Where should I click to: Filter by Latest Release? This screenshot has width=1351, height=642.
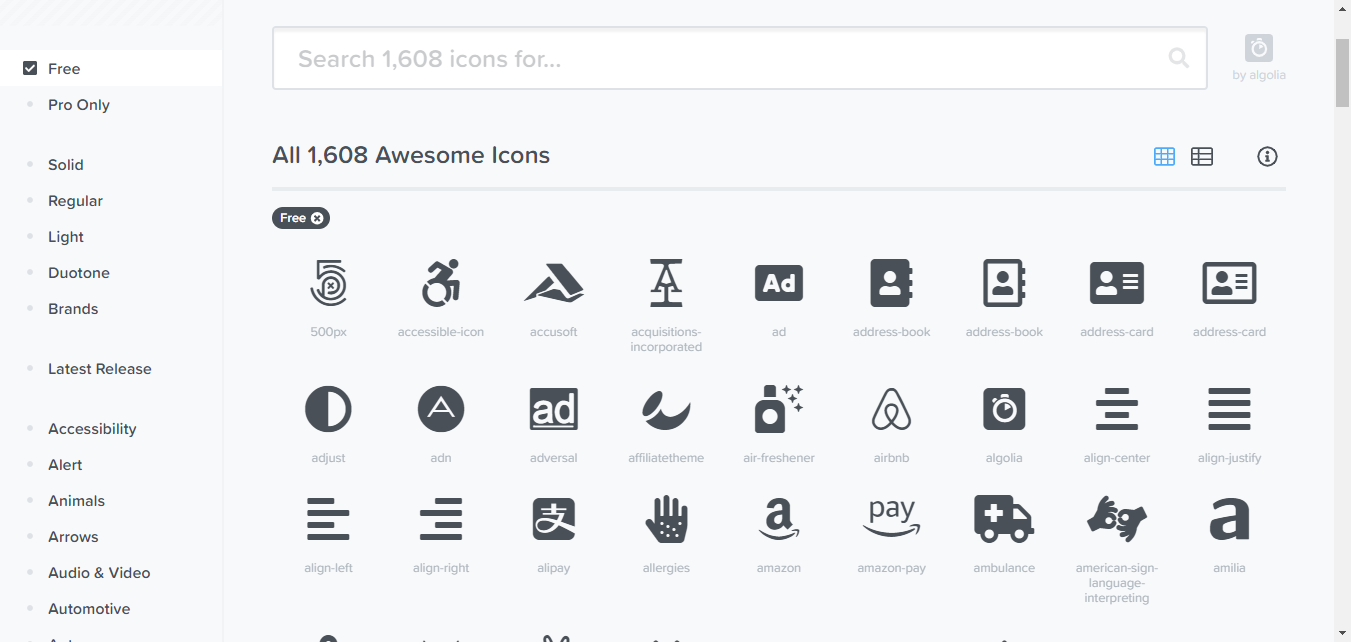[x=100, y=369]
